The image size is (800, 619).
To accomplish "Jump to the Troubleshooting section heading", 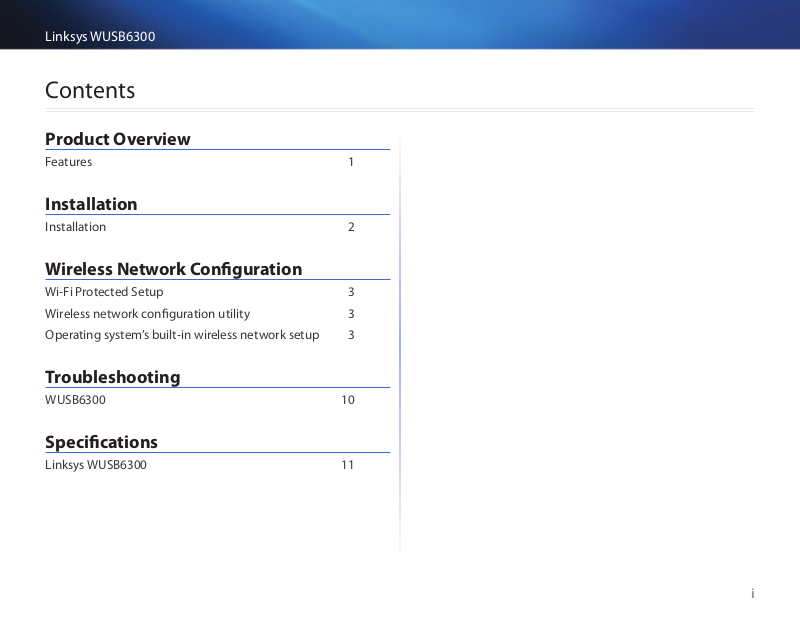I will pos(112,377).
